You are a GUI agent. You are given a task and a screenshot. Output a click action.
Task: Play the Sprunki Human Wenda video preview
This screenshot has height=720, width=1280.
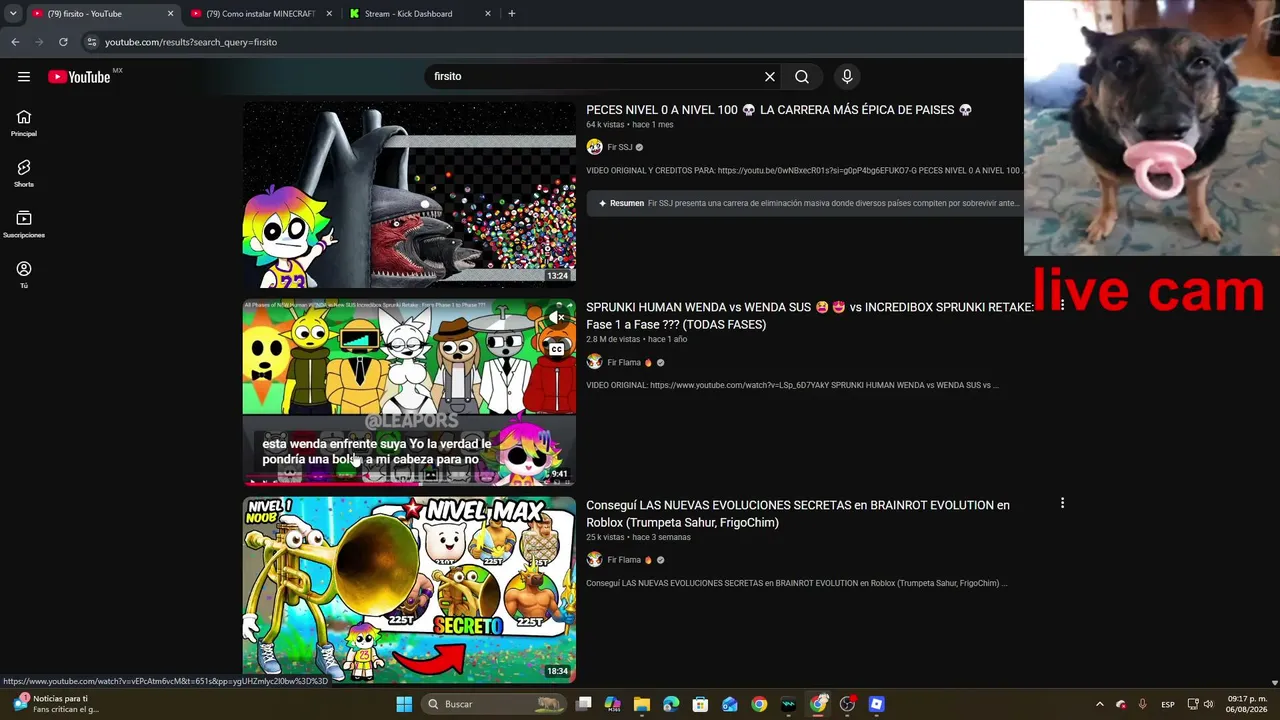[x=409, y=392]
